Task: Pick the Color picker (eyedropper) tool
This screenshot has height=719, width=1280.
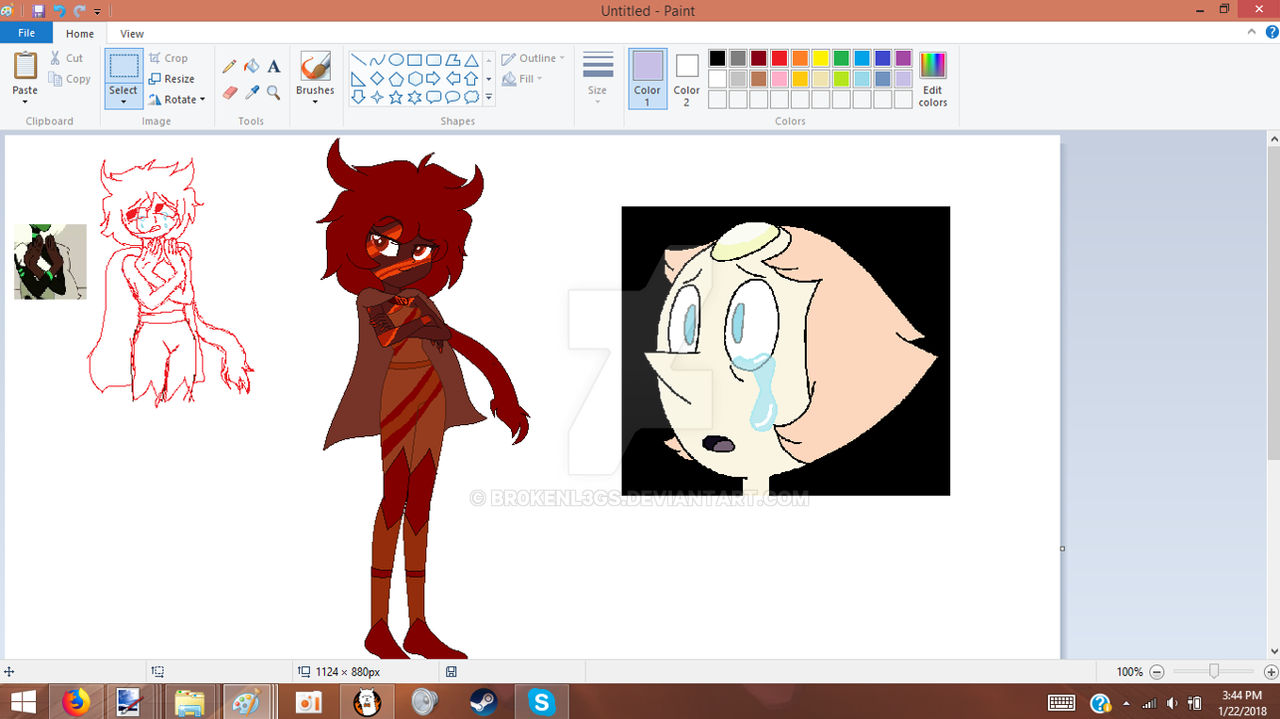Action: tap(251, 91)
